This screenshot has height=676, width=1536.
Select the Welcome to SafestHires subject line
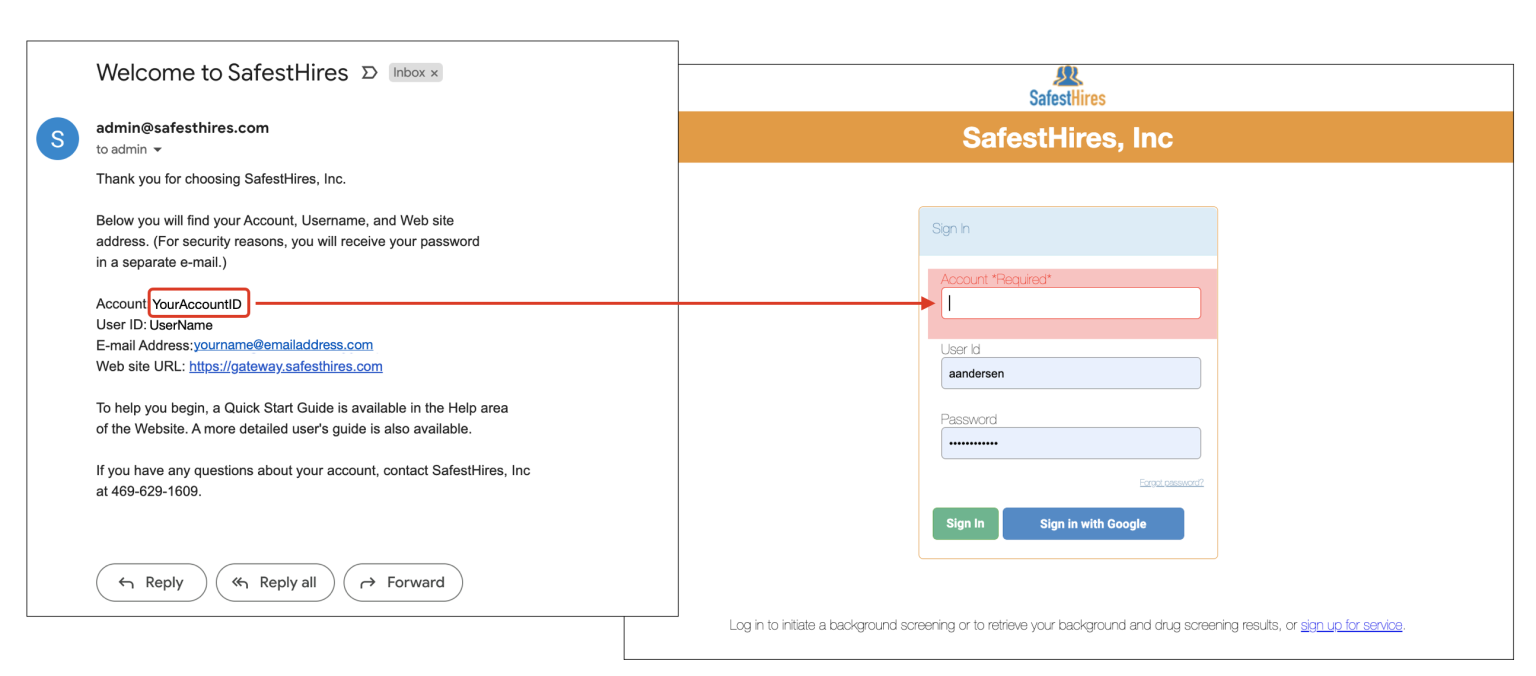click(222, 72)
